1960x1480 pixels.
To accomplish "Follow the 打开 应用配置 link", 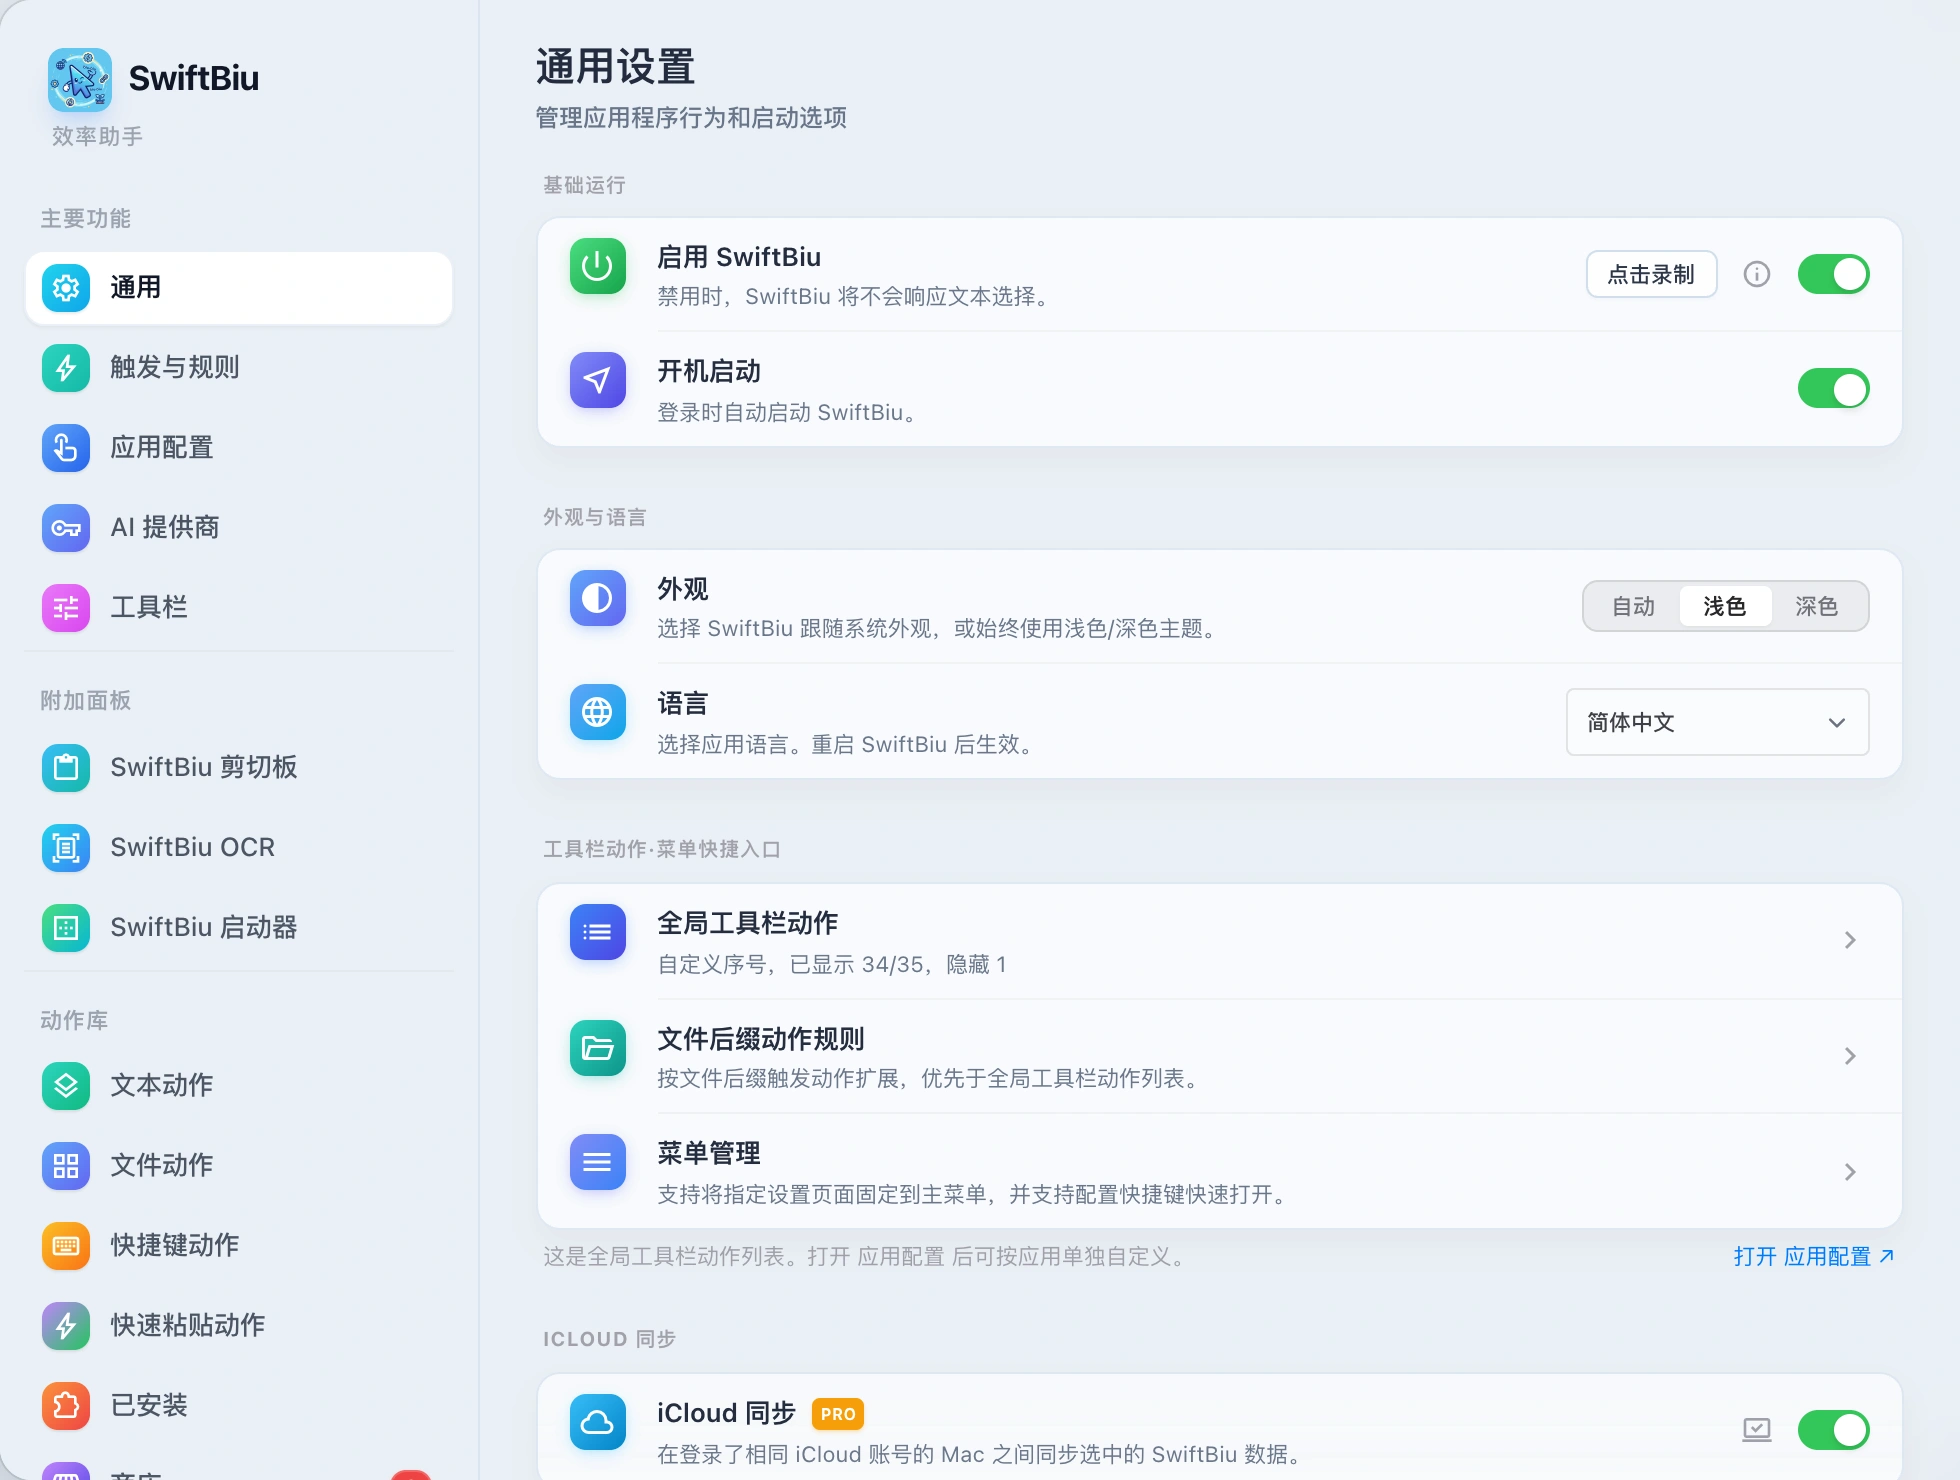I will tap(1814, 1256).
